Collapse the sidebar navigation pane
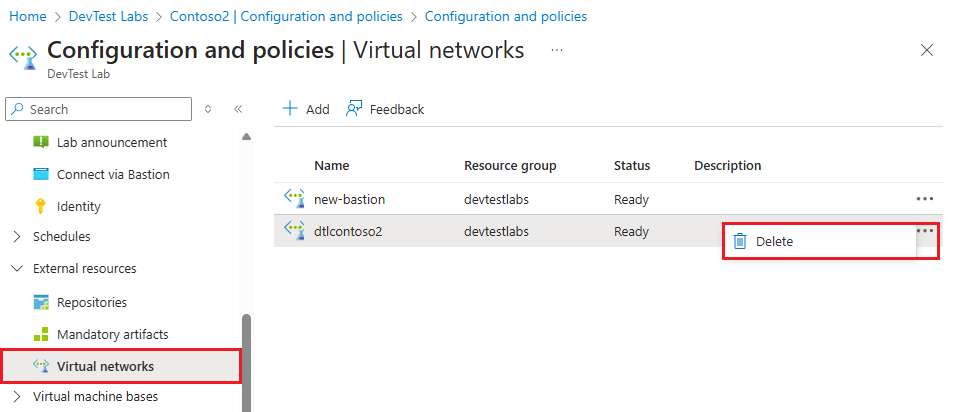 (x=238, y=109)
